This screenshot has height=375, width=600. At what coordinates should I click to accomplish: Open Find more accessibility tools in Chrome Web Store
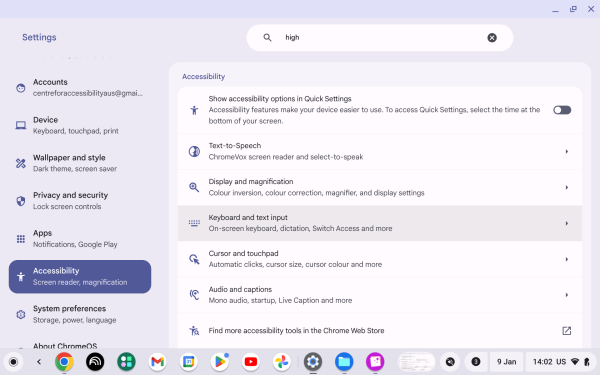(x=380, y=331)
